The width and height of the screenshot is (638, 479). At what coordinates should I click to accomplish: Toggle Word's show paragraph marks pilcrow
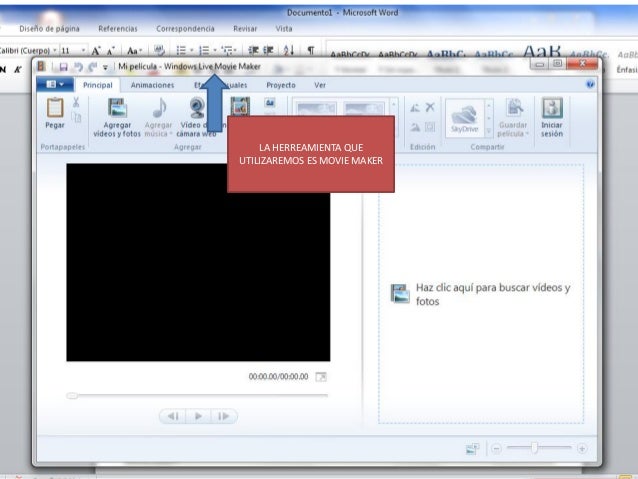pos(311,50)
